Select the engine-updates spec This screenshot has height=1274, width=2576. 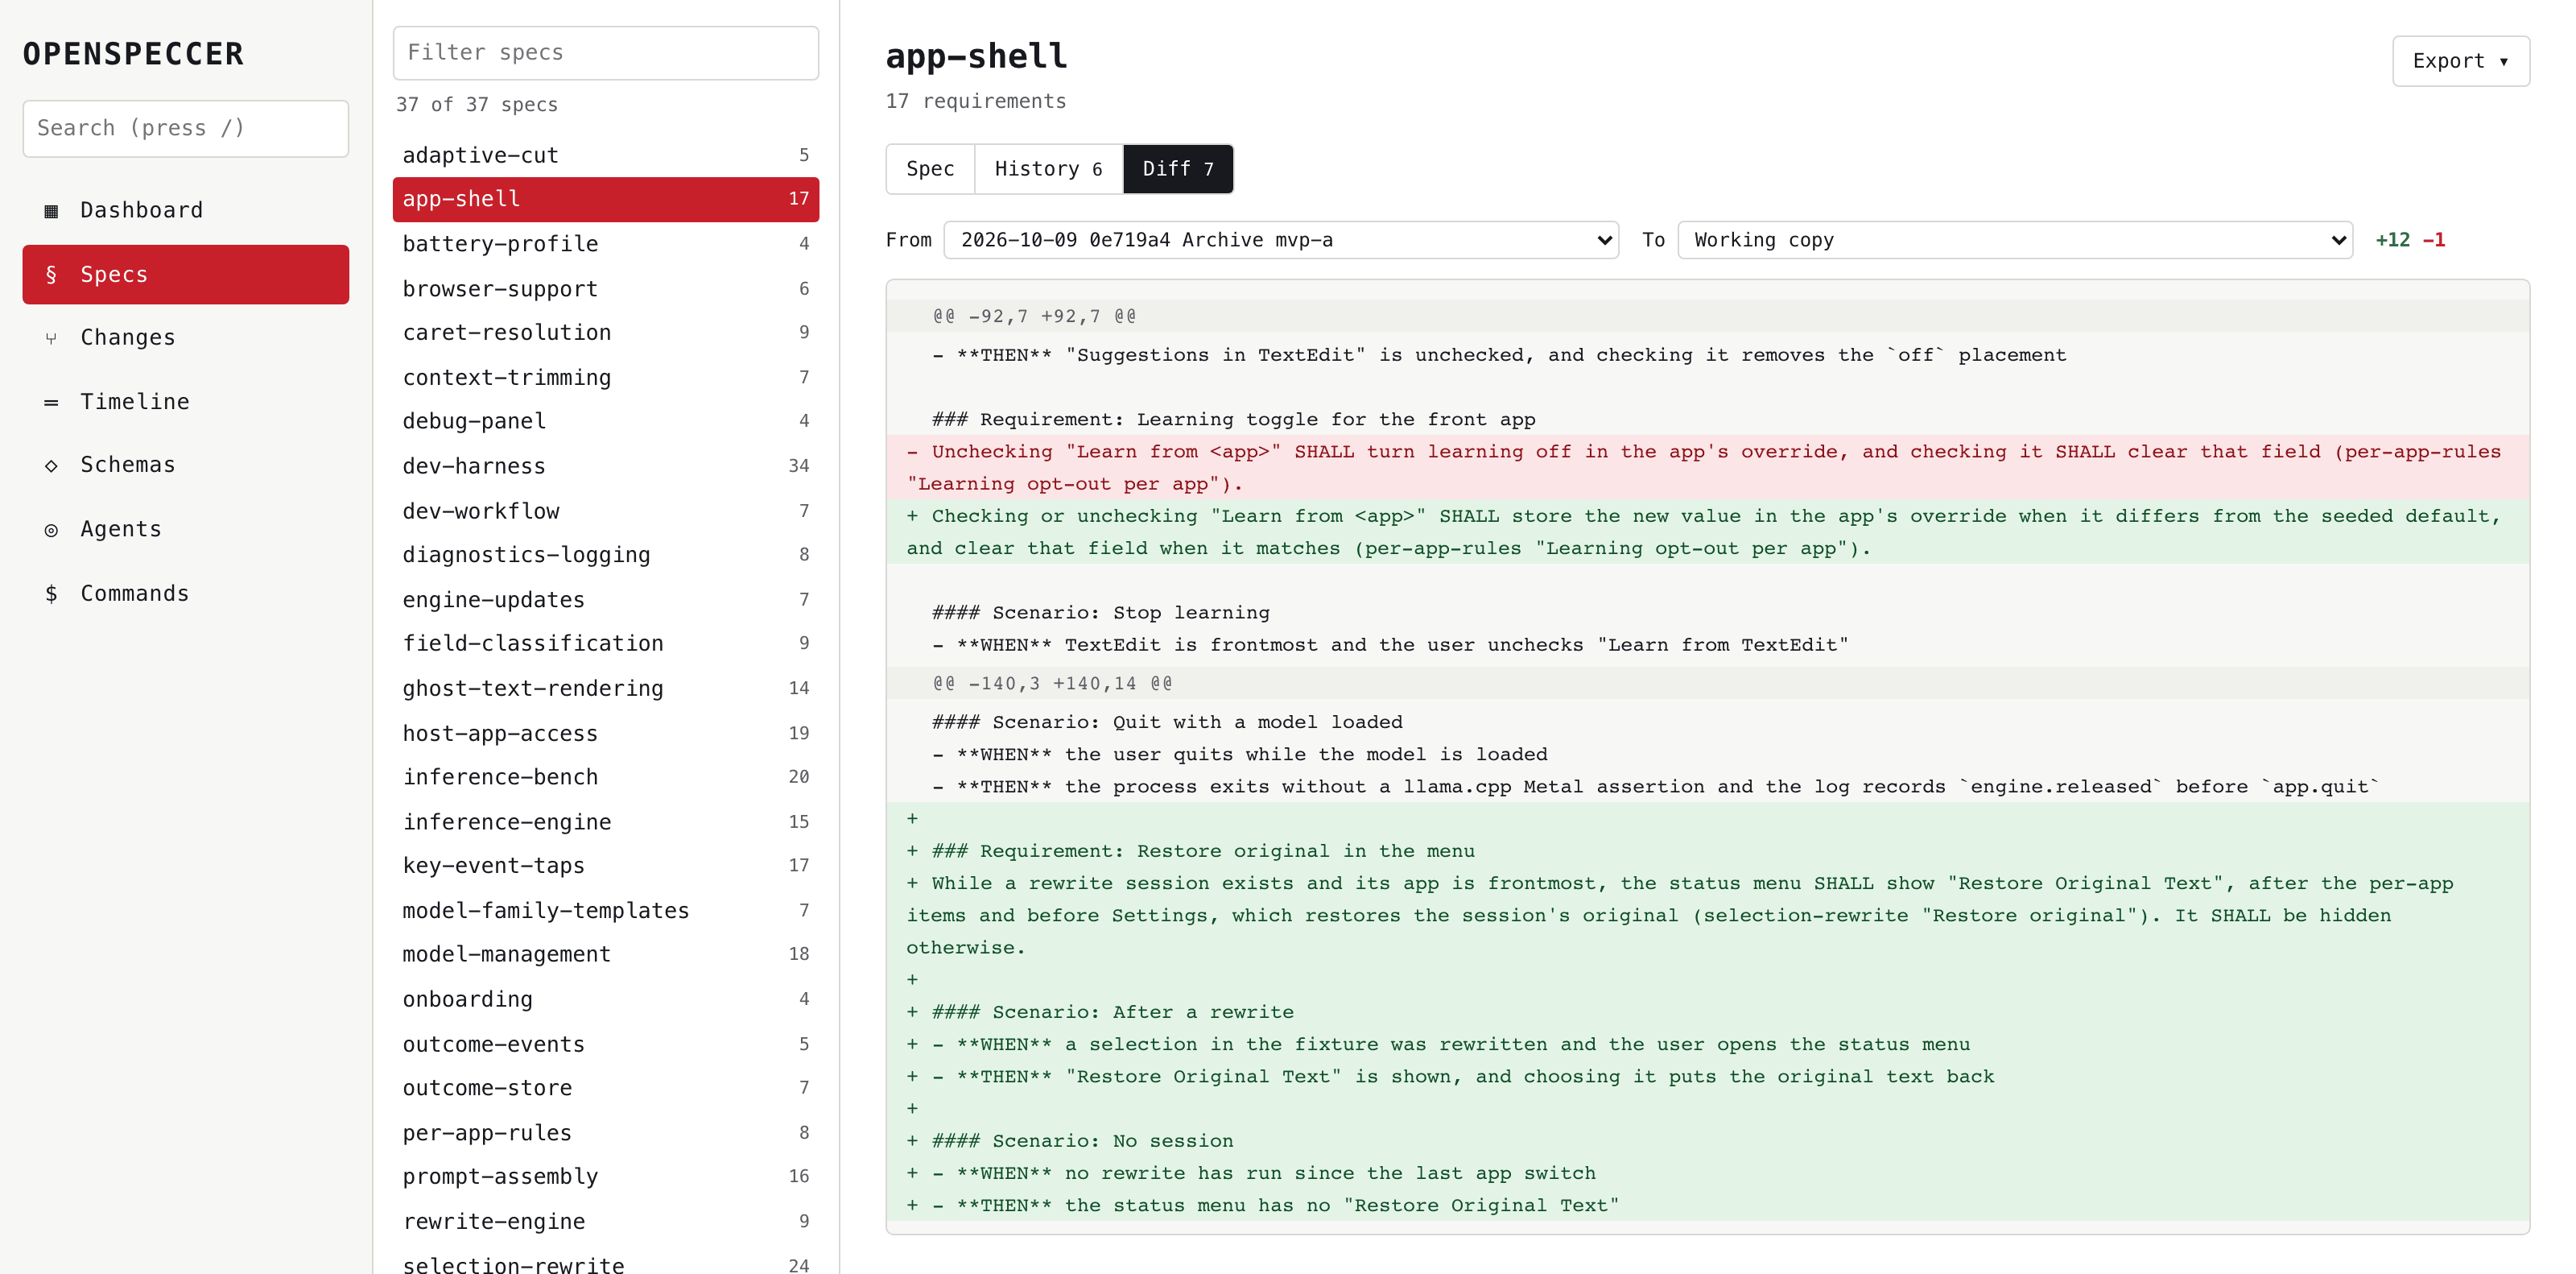tap(606, 600)
